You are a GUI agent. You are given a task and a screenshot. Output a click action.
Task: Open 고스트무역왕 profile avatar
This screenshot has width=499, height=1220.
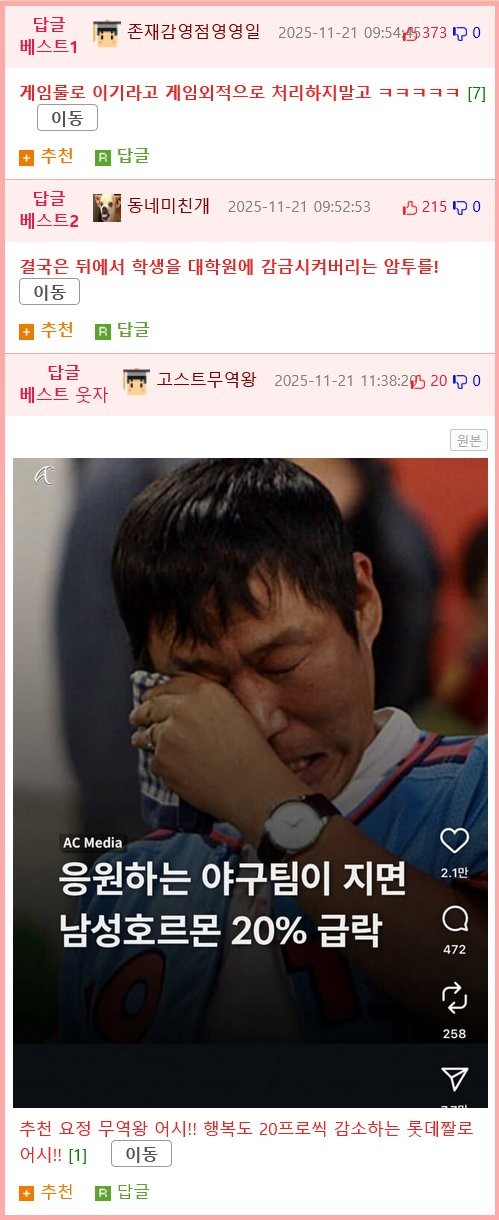(136, 381)
